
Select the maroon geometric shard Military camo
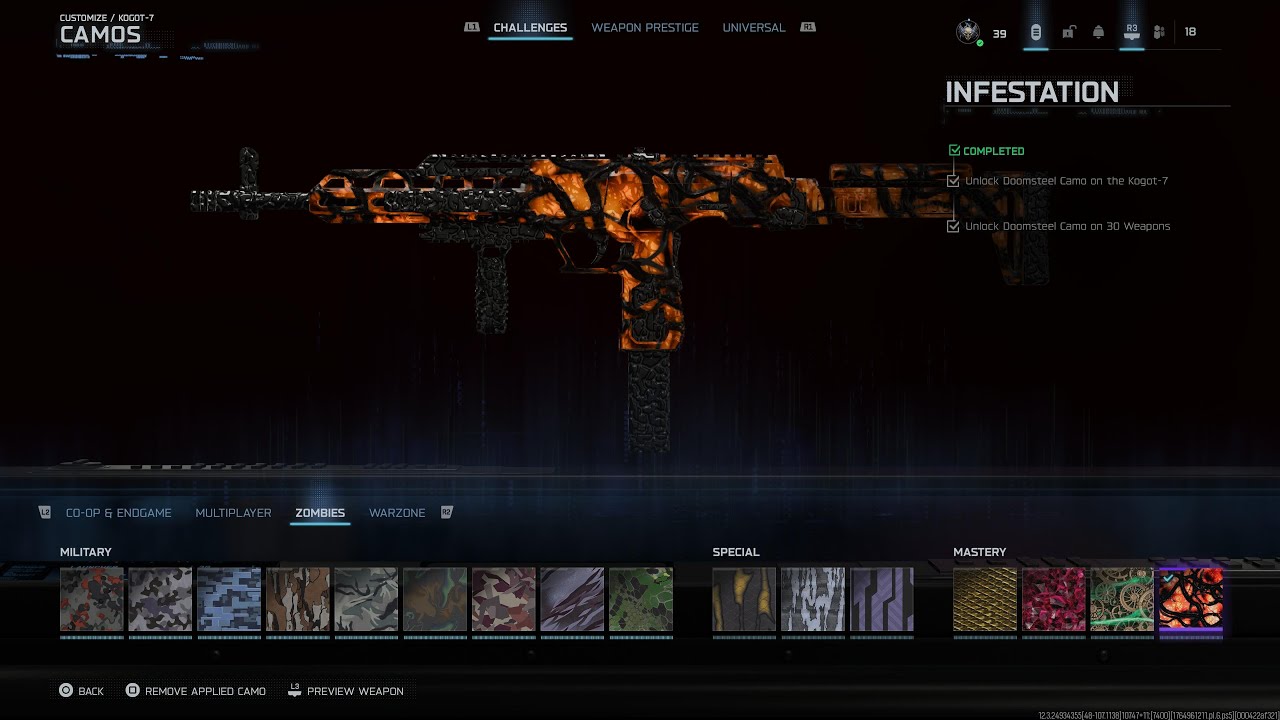pyautogui.click(x=504, y=600)
